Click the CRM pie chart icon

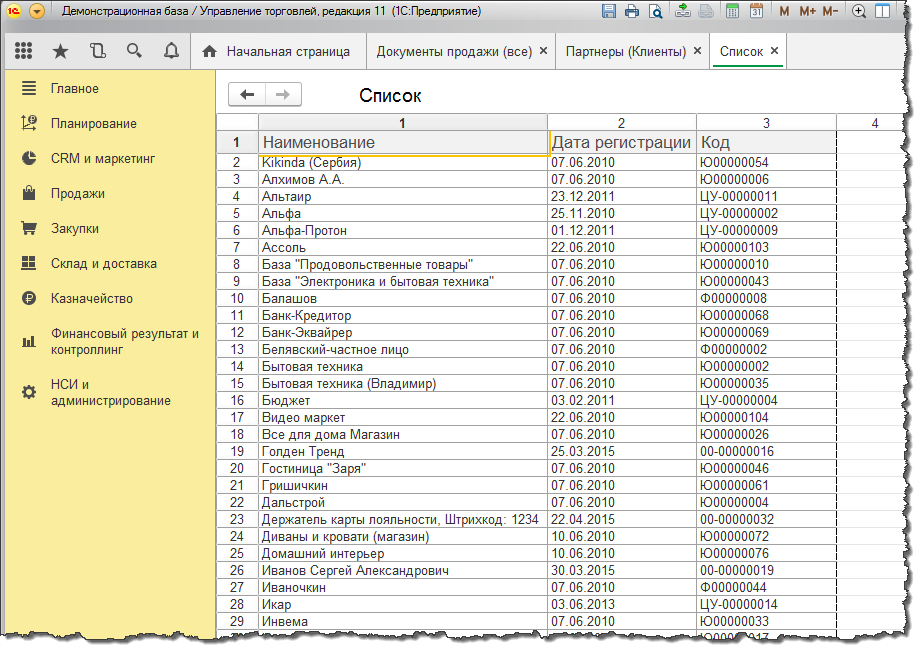[29, 158]
